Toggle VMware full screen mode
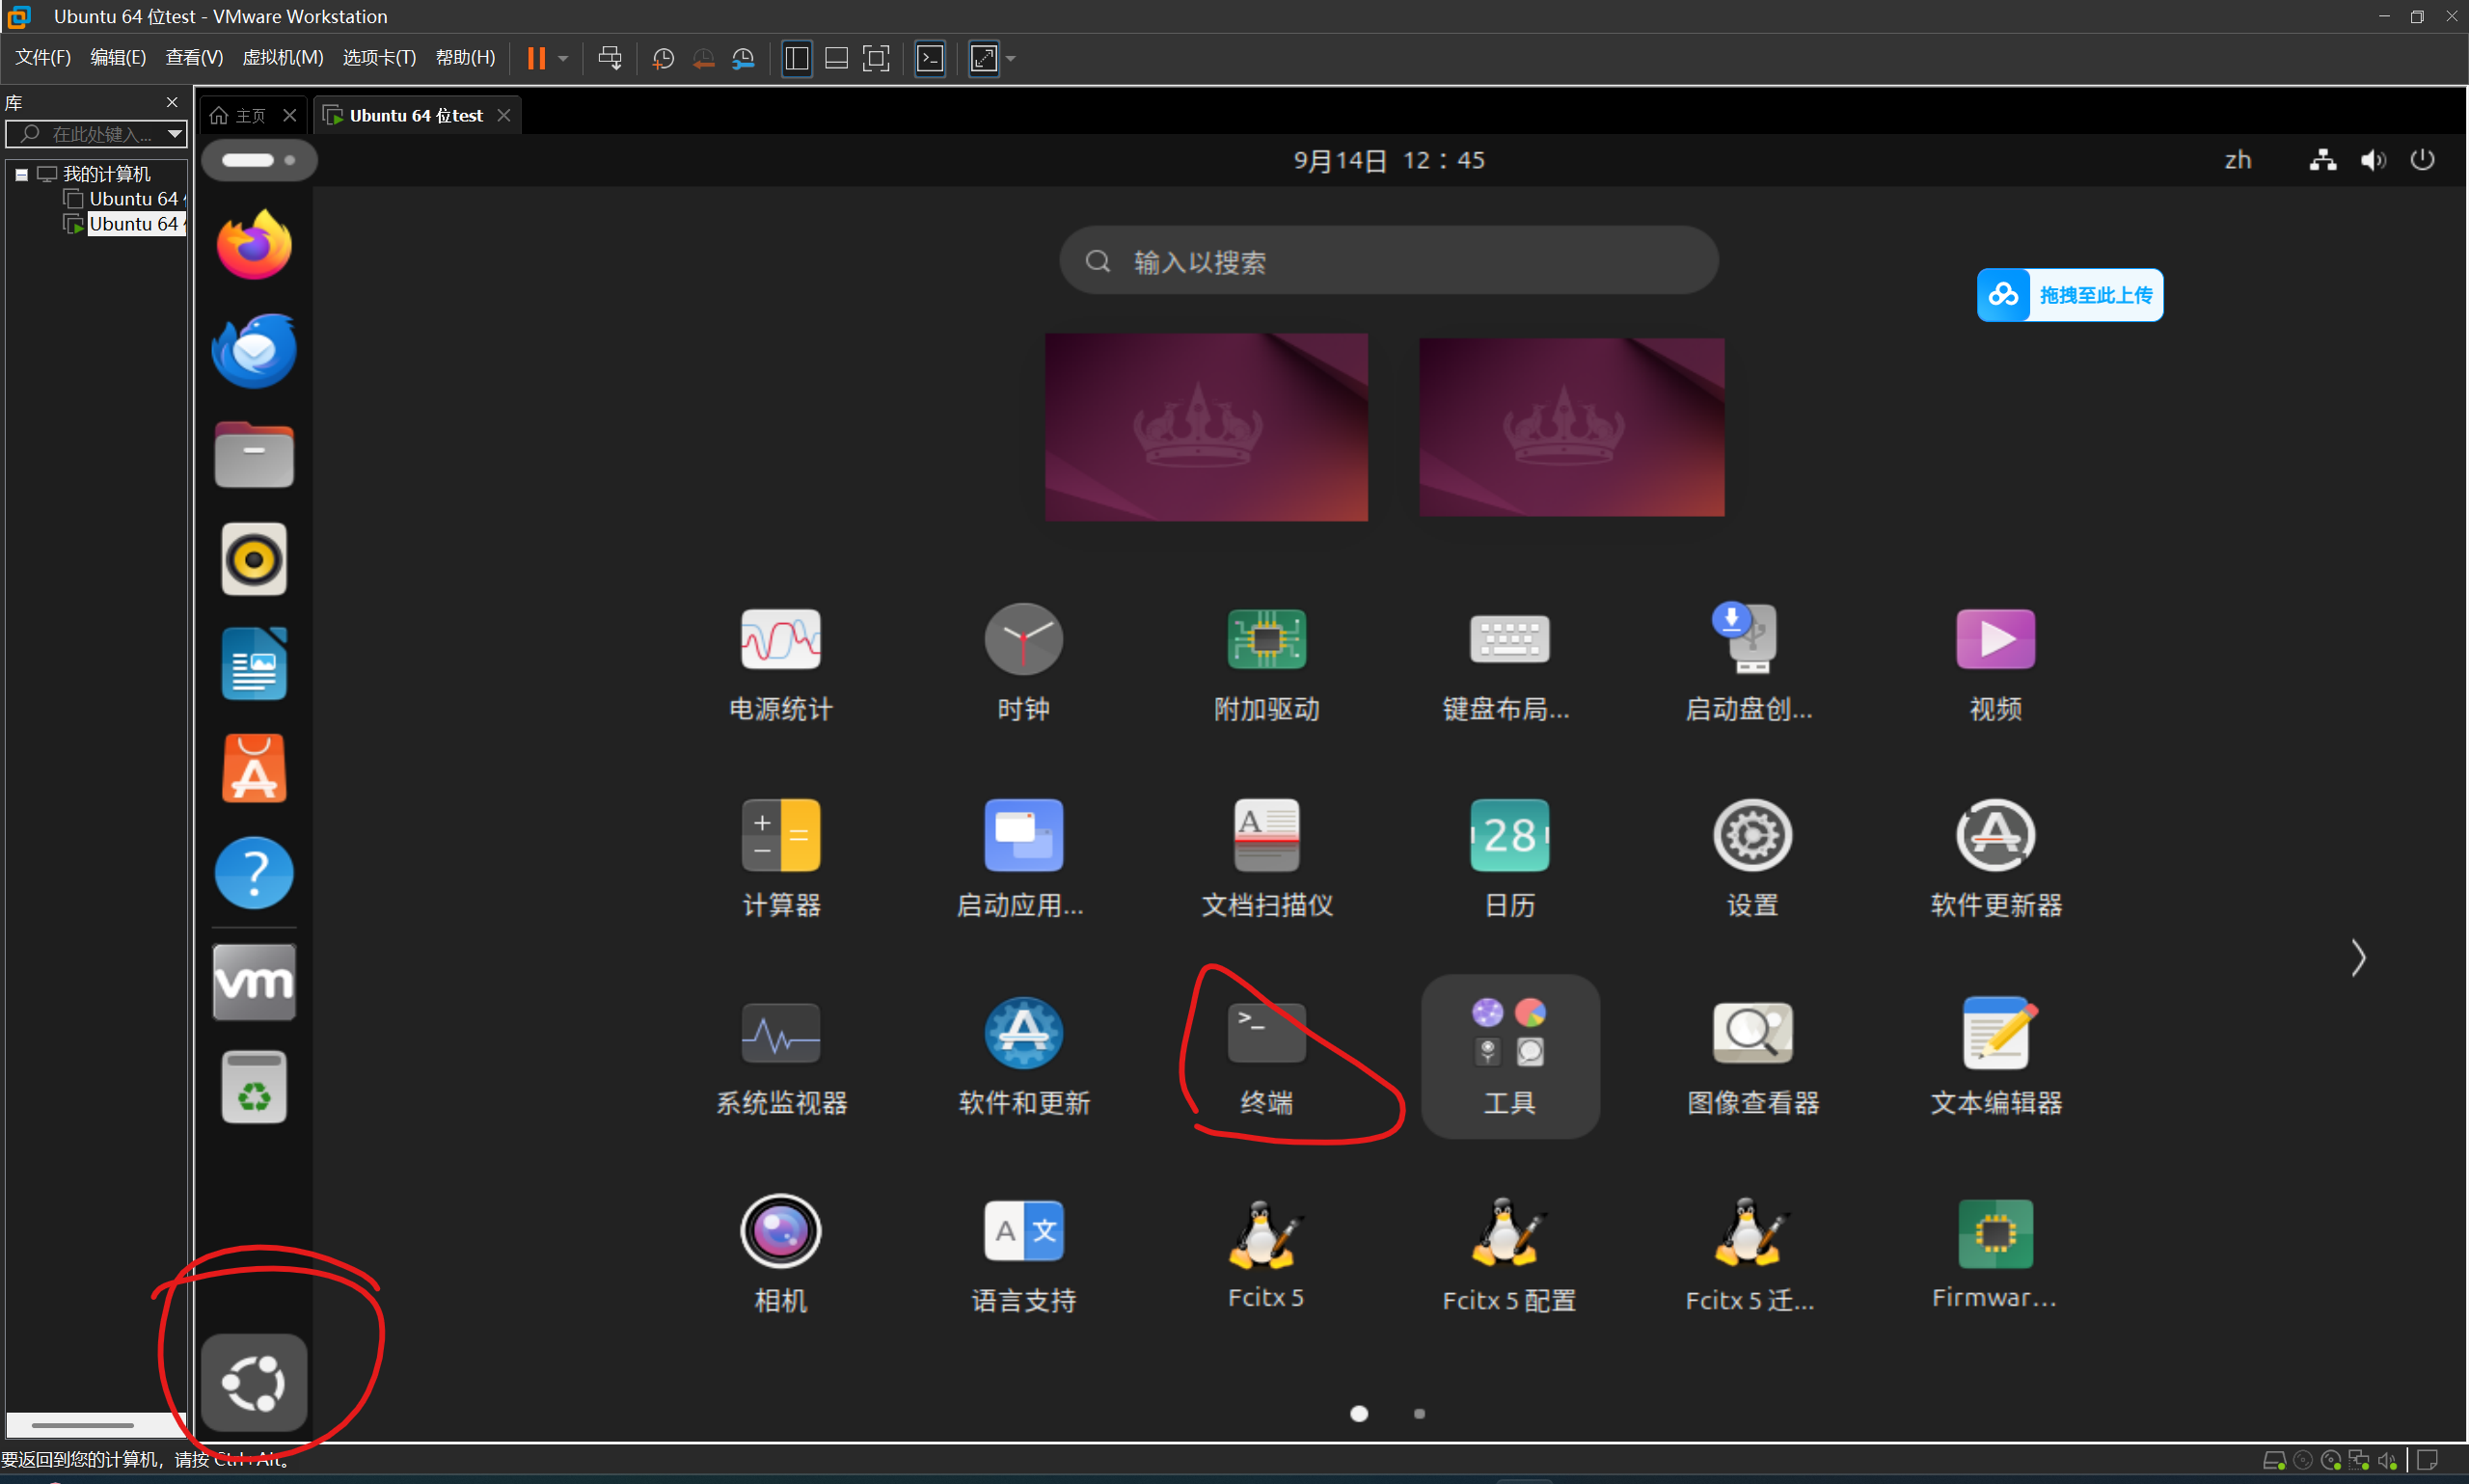 click(876, 58)
